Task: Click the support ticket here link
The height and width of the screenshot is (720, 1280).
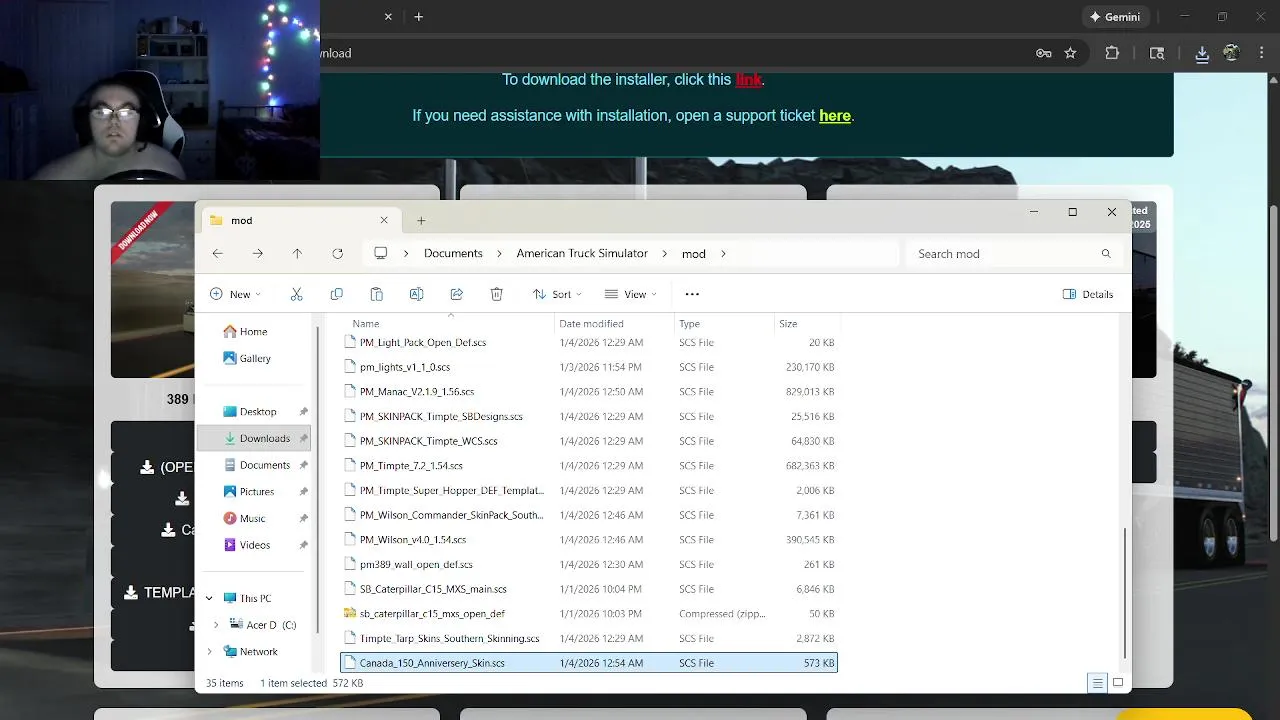Action: (835, 116)
